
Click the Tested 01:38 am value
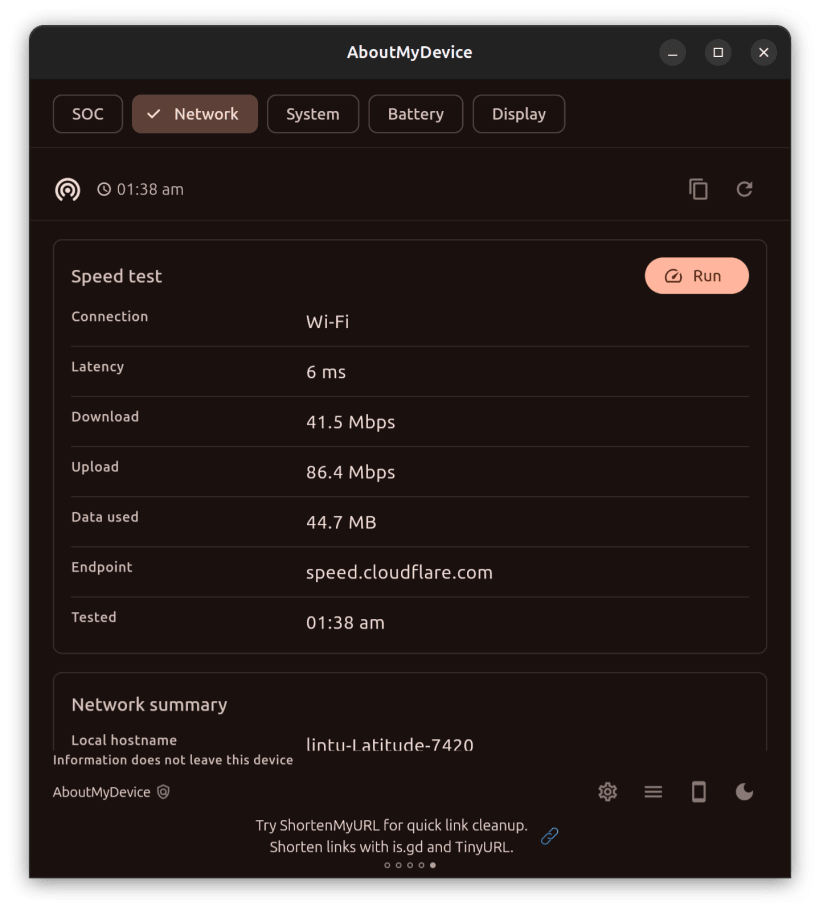345,623
